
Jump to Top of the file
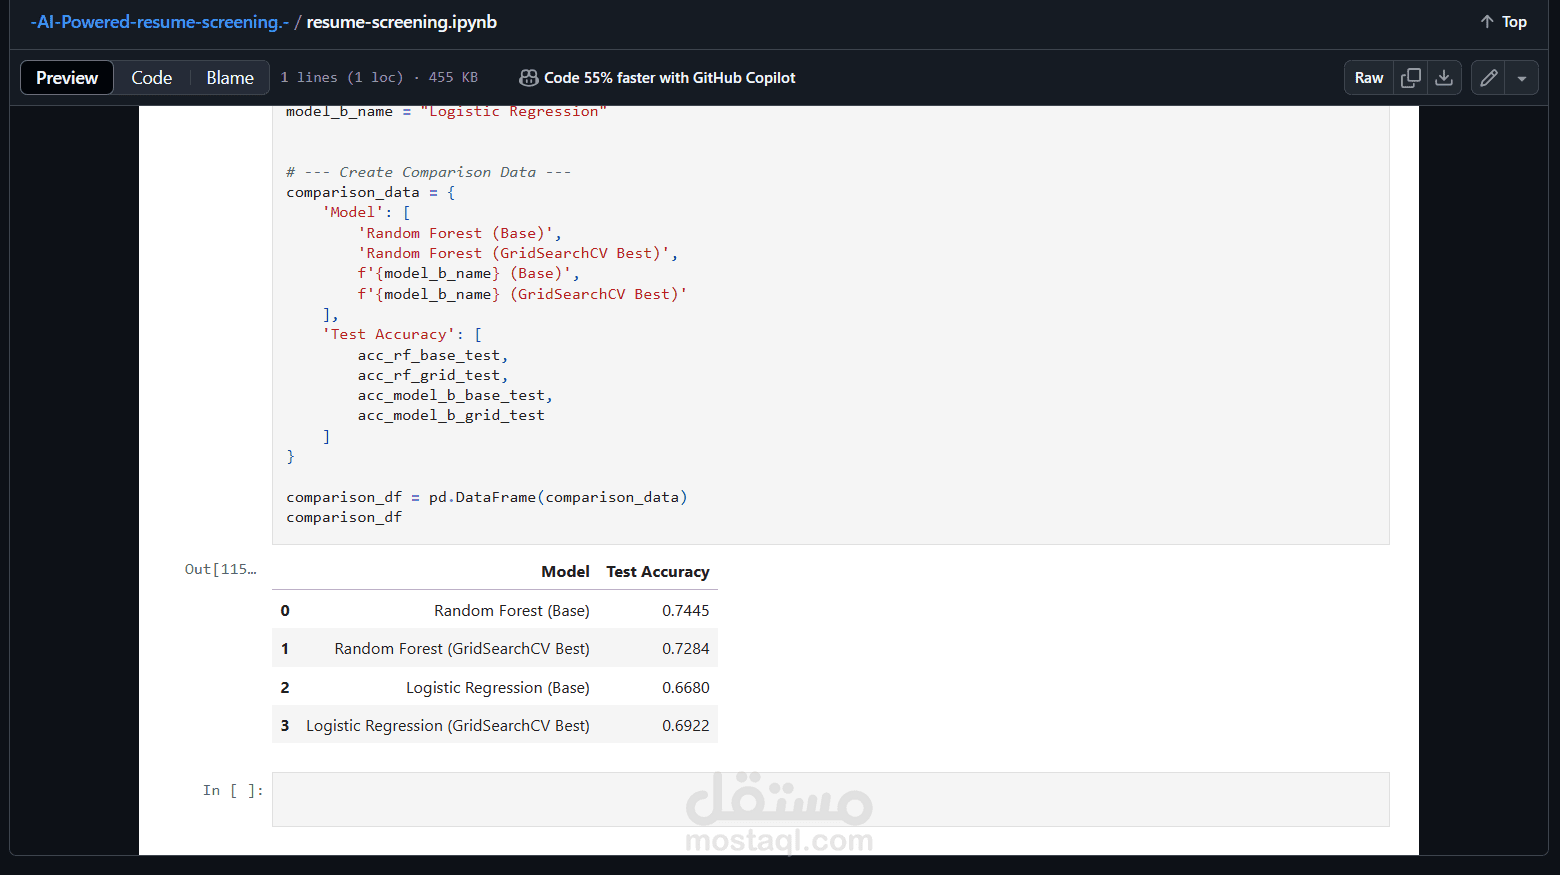pyautogui.click(x=1503, y=22)
